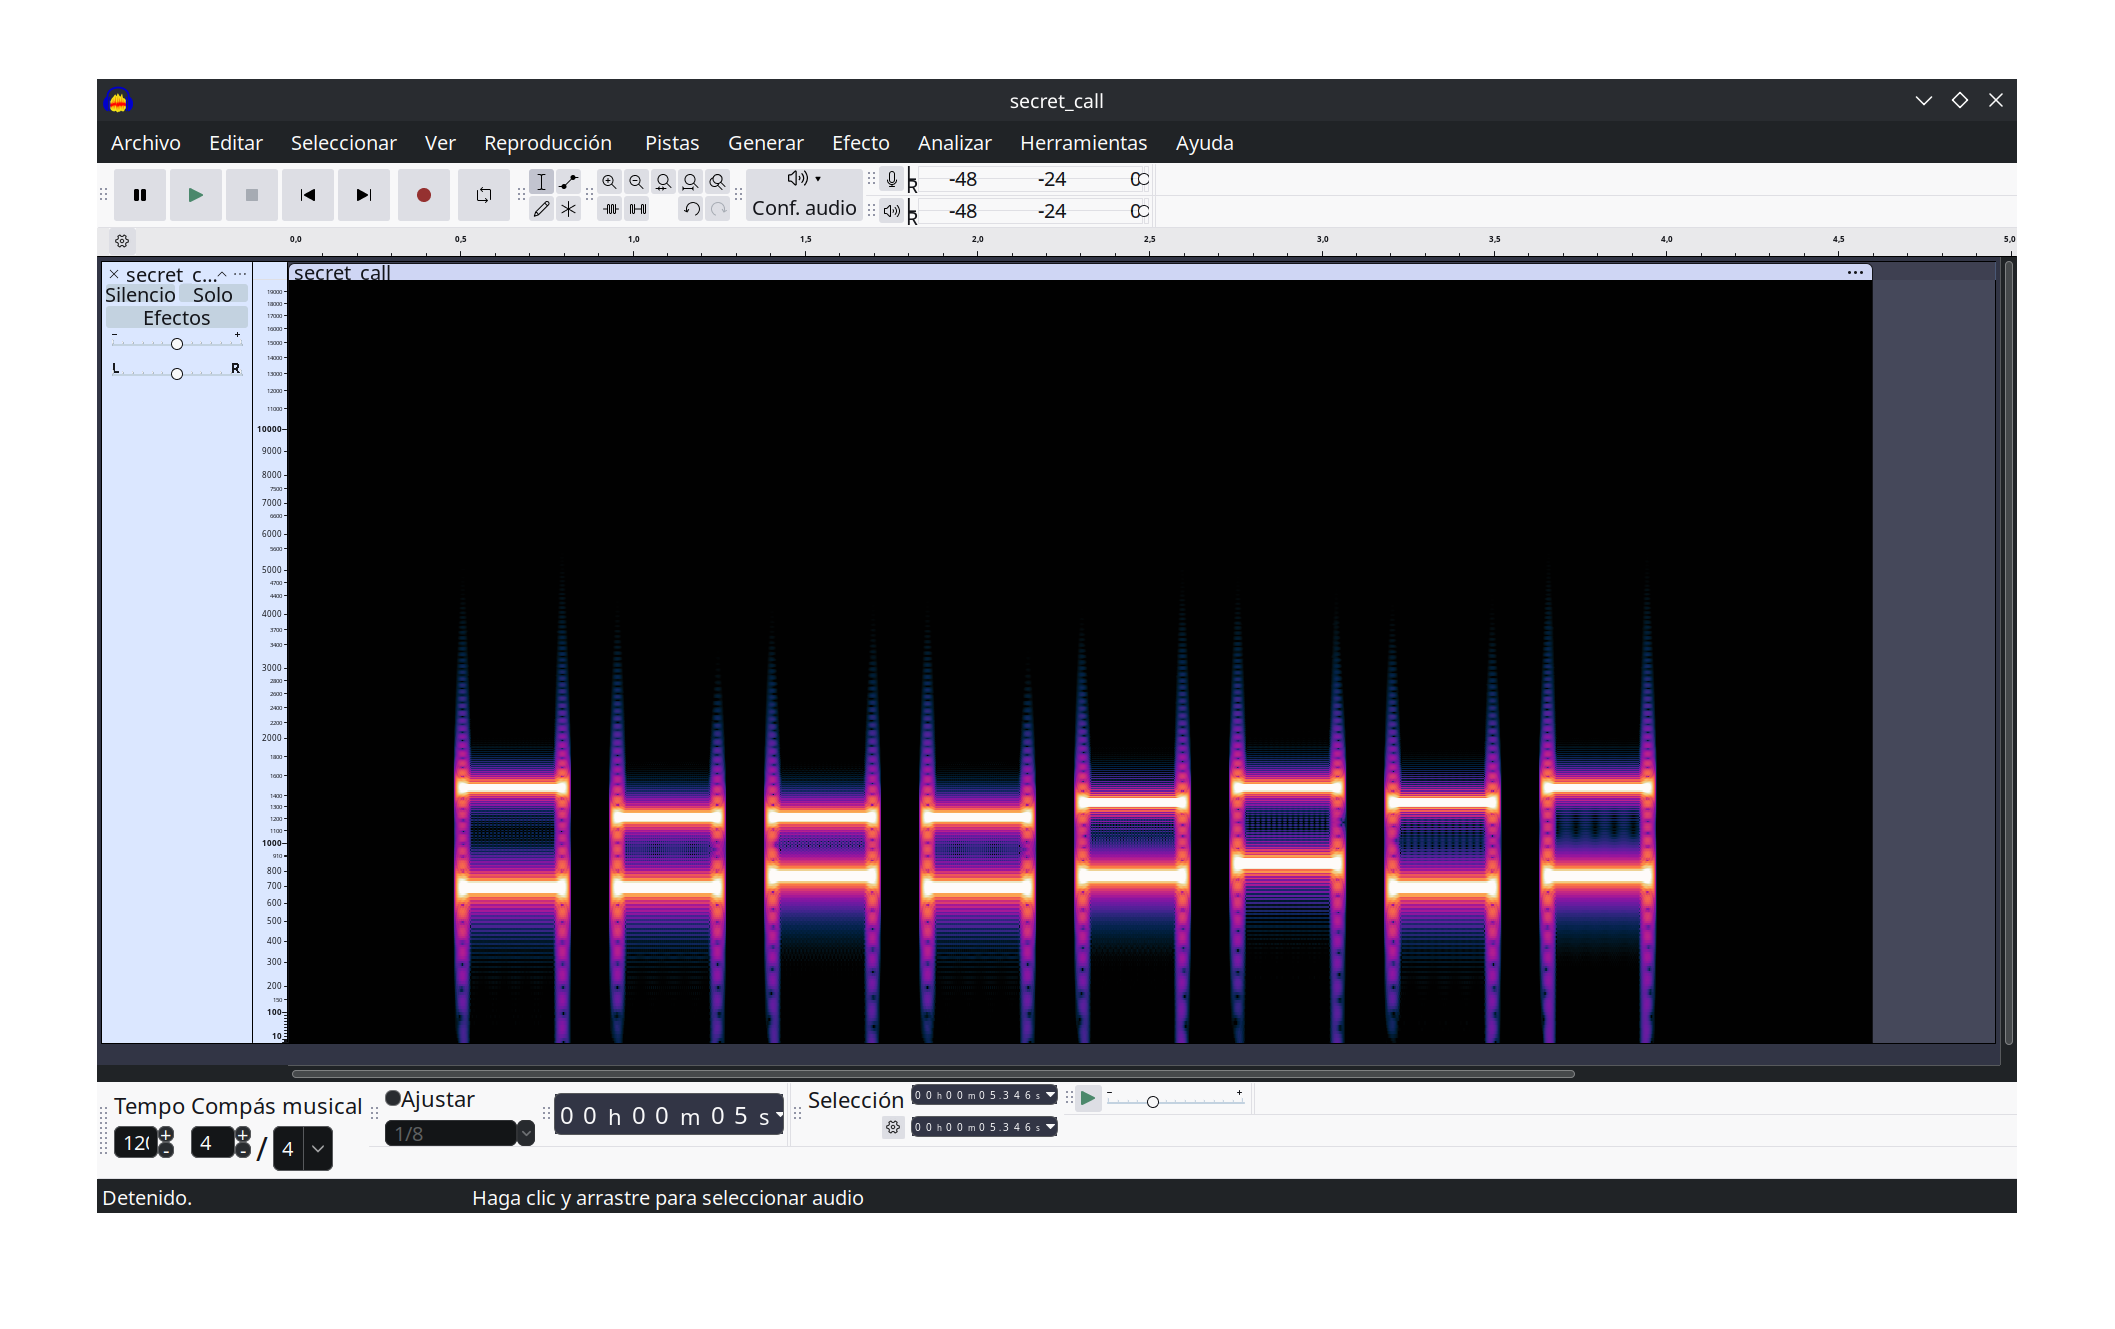Enable Solo on the secret_call track
This screenshot has height=1329, width=2115.
(x=212, y=294)
